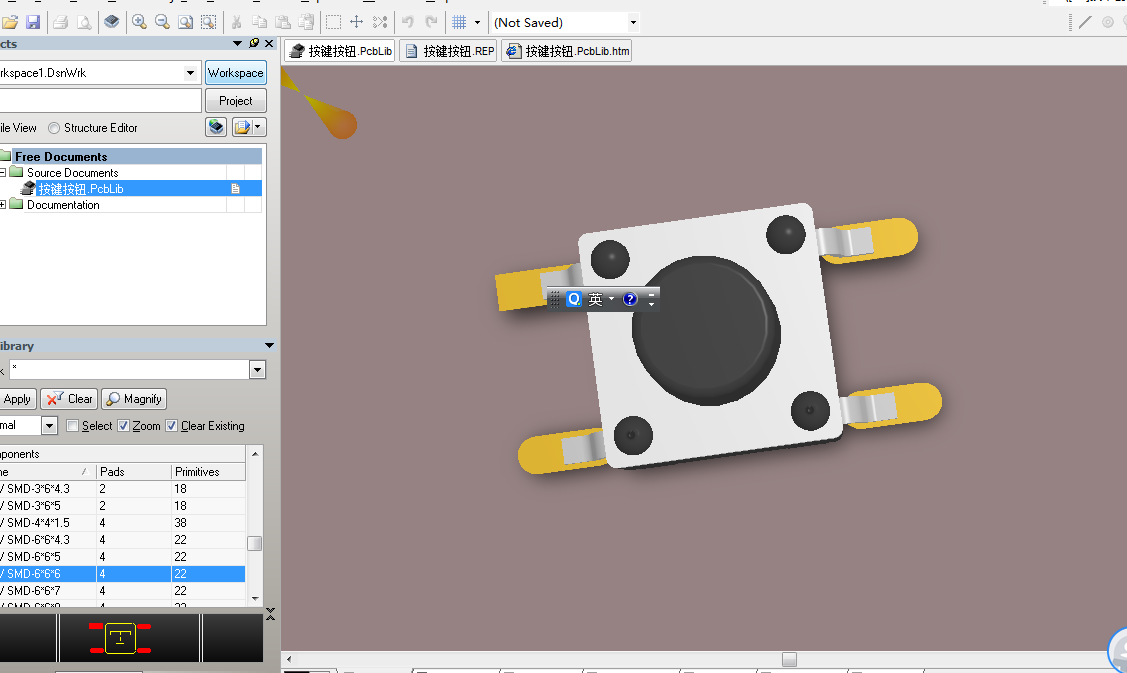1127x673 pixels.
Task: Click the Zoom Selected area icon
Action: (x=208, y=22)
